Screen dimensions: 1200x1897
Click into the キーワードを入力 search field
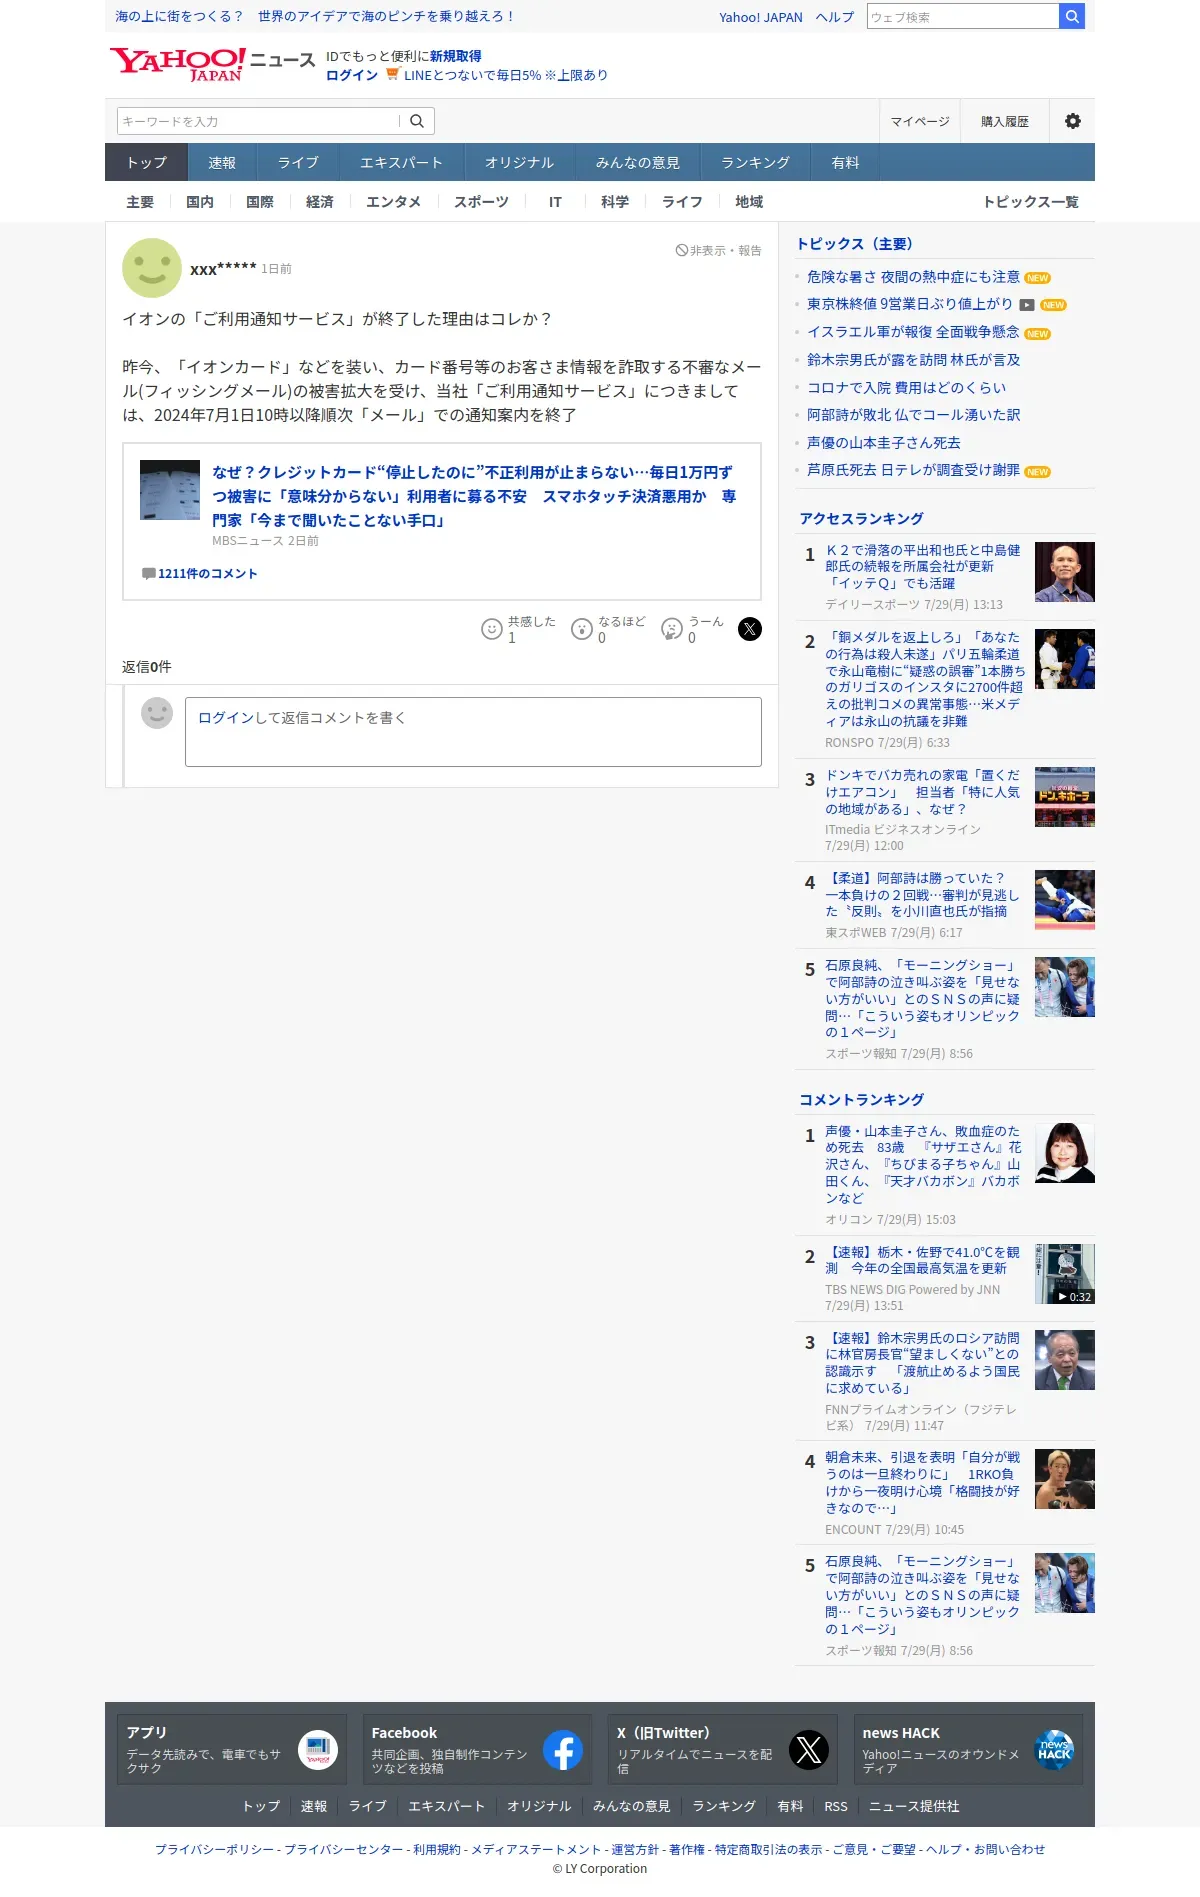(x=258, y=121)
